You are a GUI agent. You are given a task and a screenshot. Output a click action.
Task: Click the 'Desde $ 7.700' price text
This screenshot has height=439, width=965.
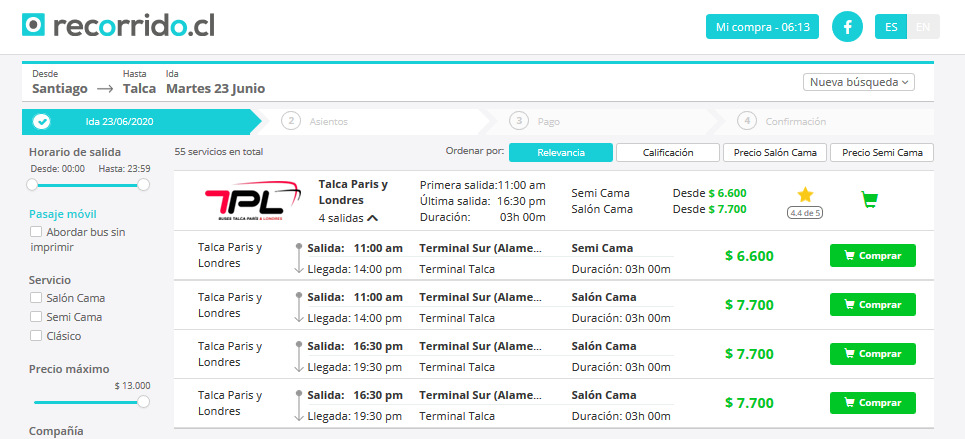(x=710, y=209)
